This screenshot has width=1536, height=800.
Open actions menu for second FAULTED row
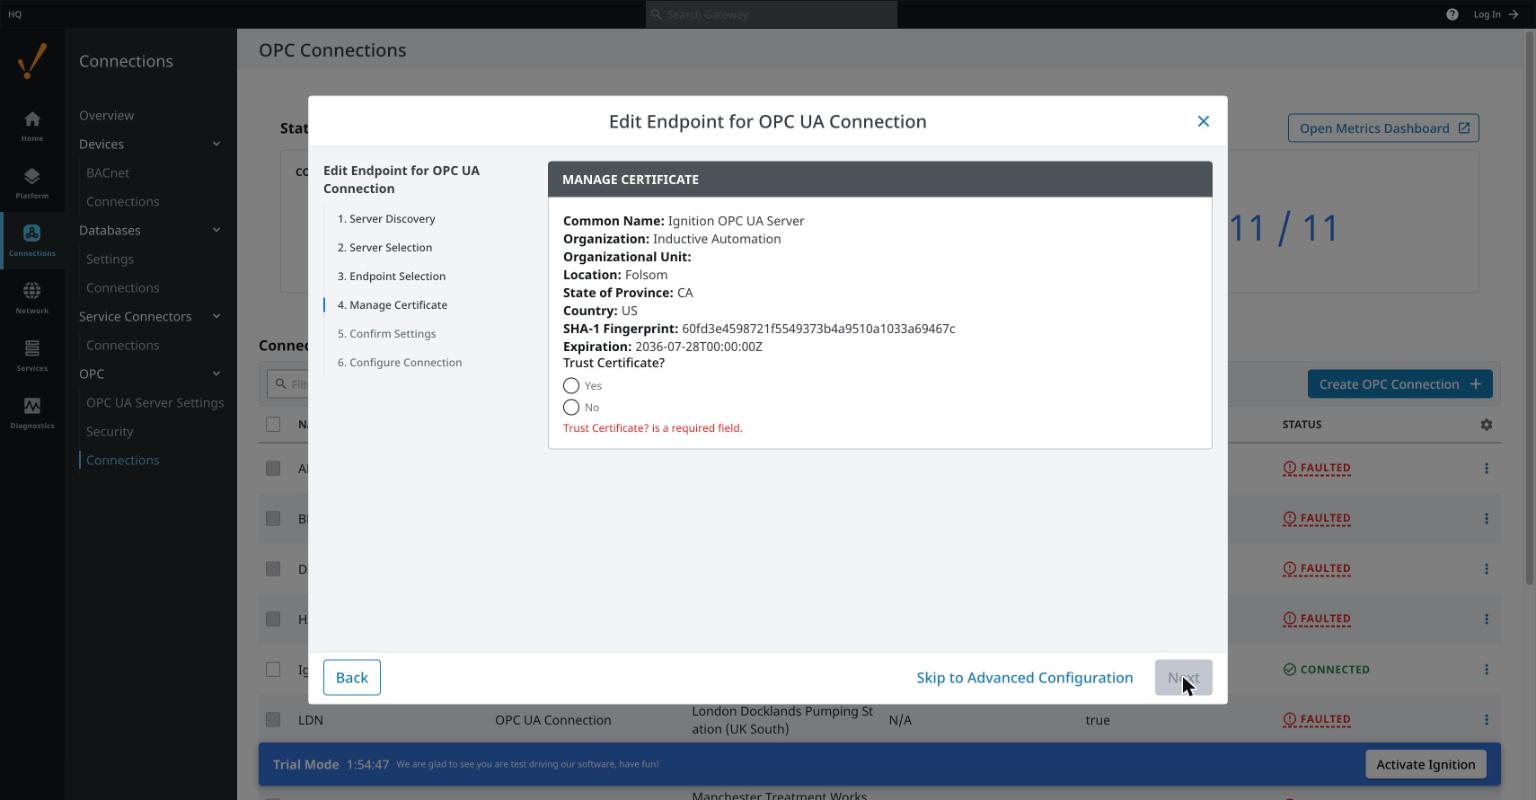click(x=1486, y=518)
